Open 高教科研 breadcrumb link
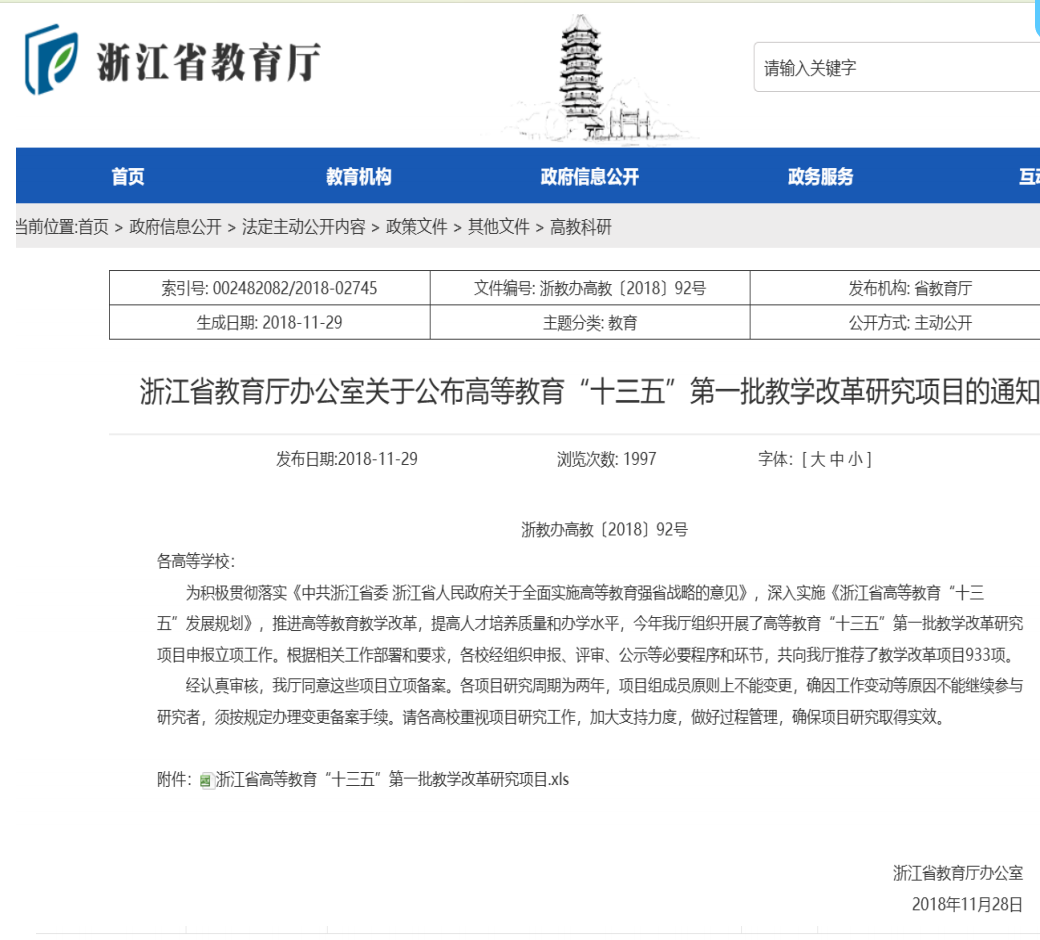This screenshot has height=940, width=1040. [581, 227]
